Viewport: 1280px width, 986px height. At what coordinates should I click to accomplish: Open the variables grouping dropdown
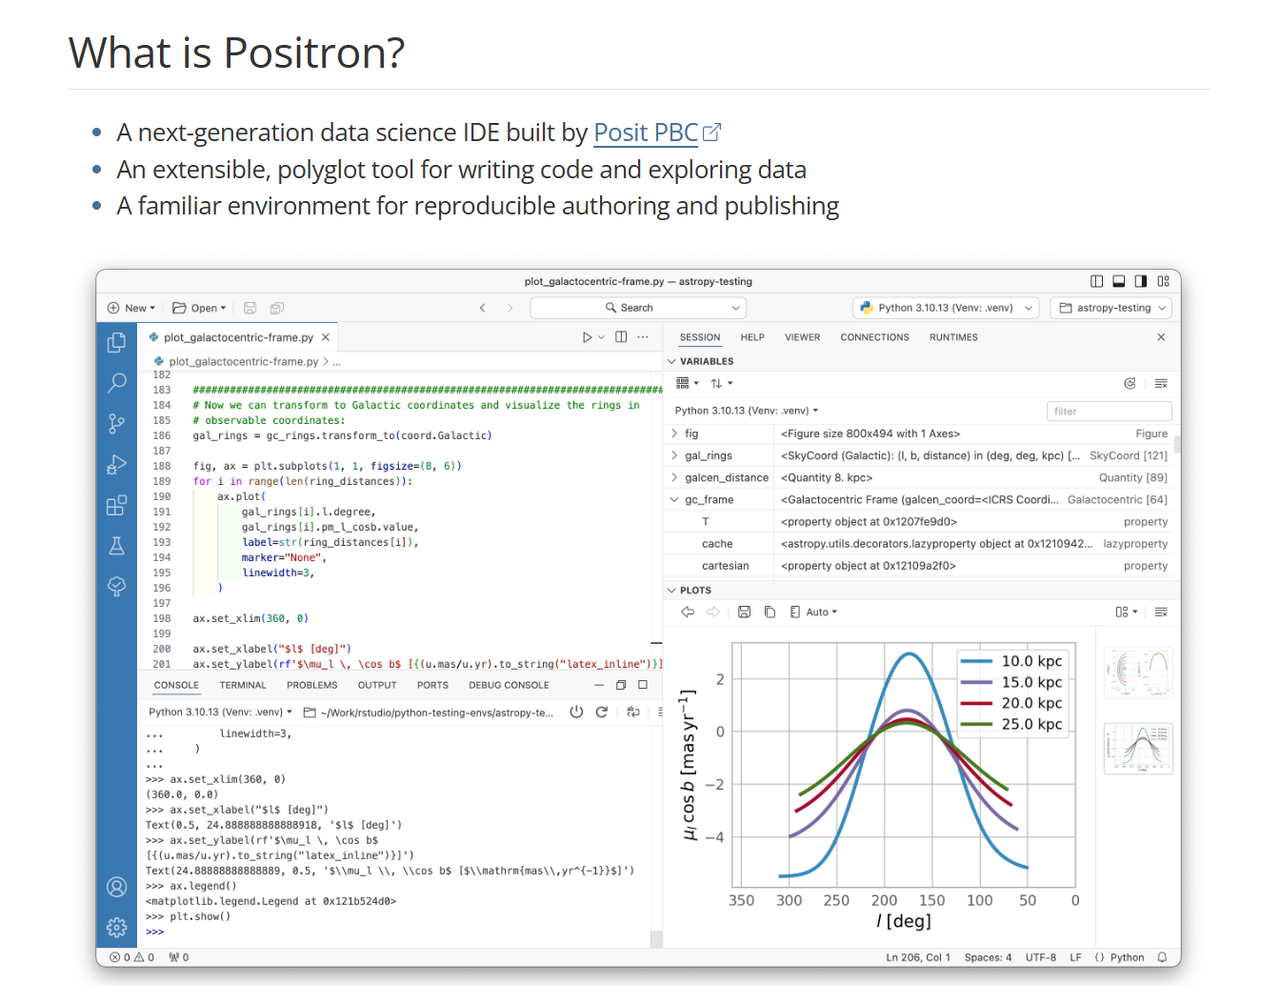(687, 383)
